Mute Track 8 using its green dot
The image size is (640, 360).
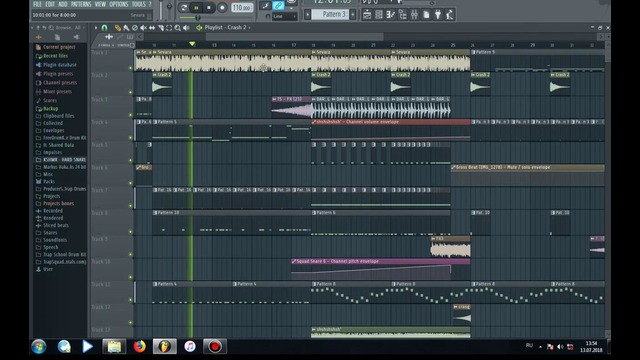point(131,231)
